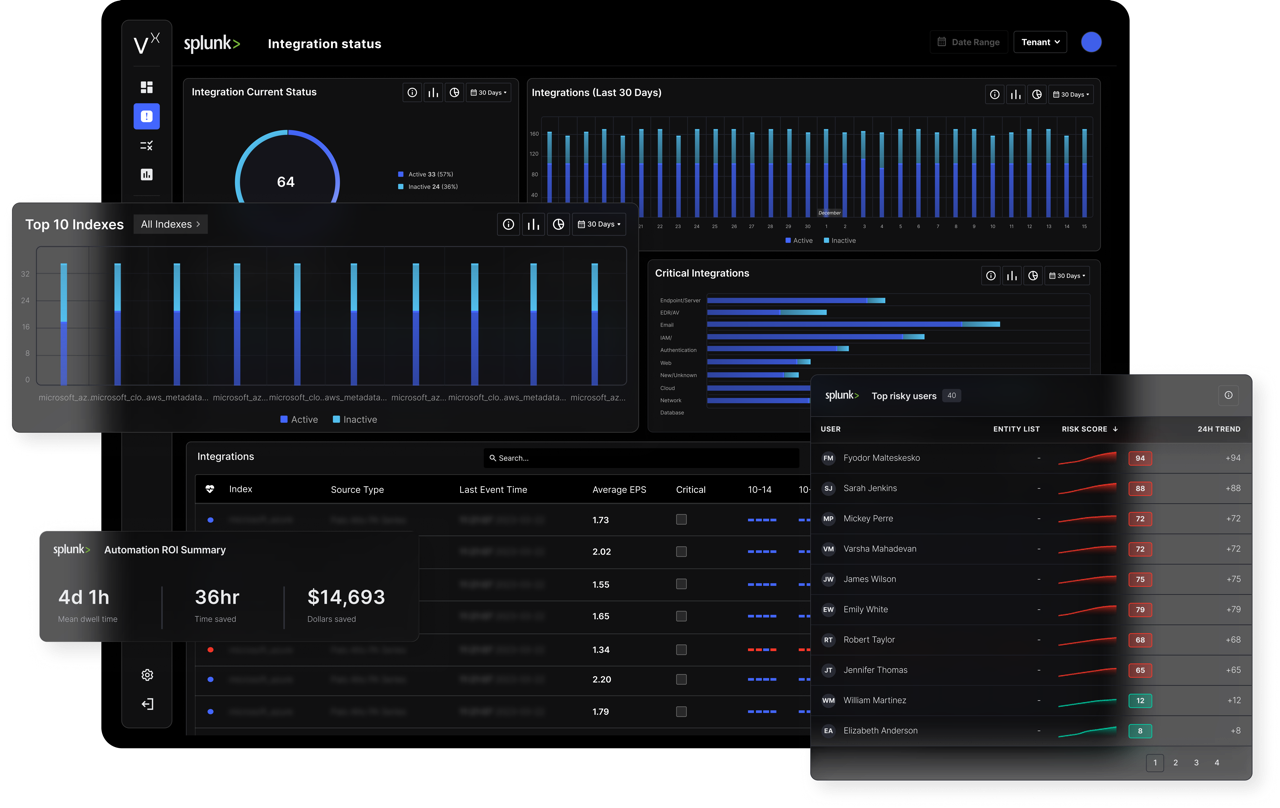Viewport: 1280px width, 808px height.
Task: Open info icon in Integration Current Status
Action: tap(412, 92)
